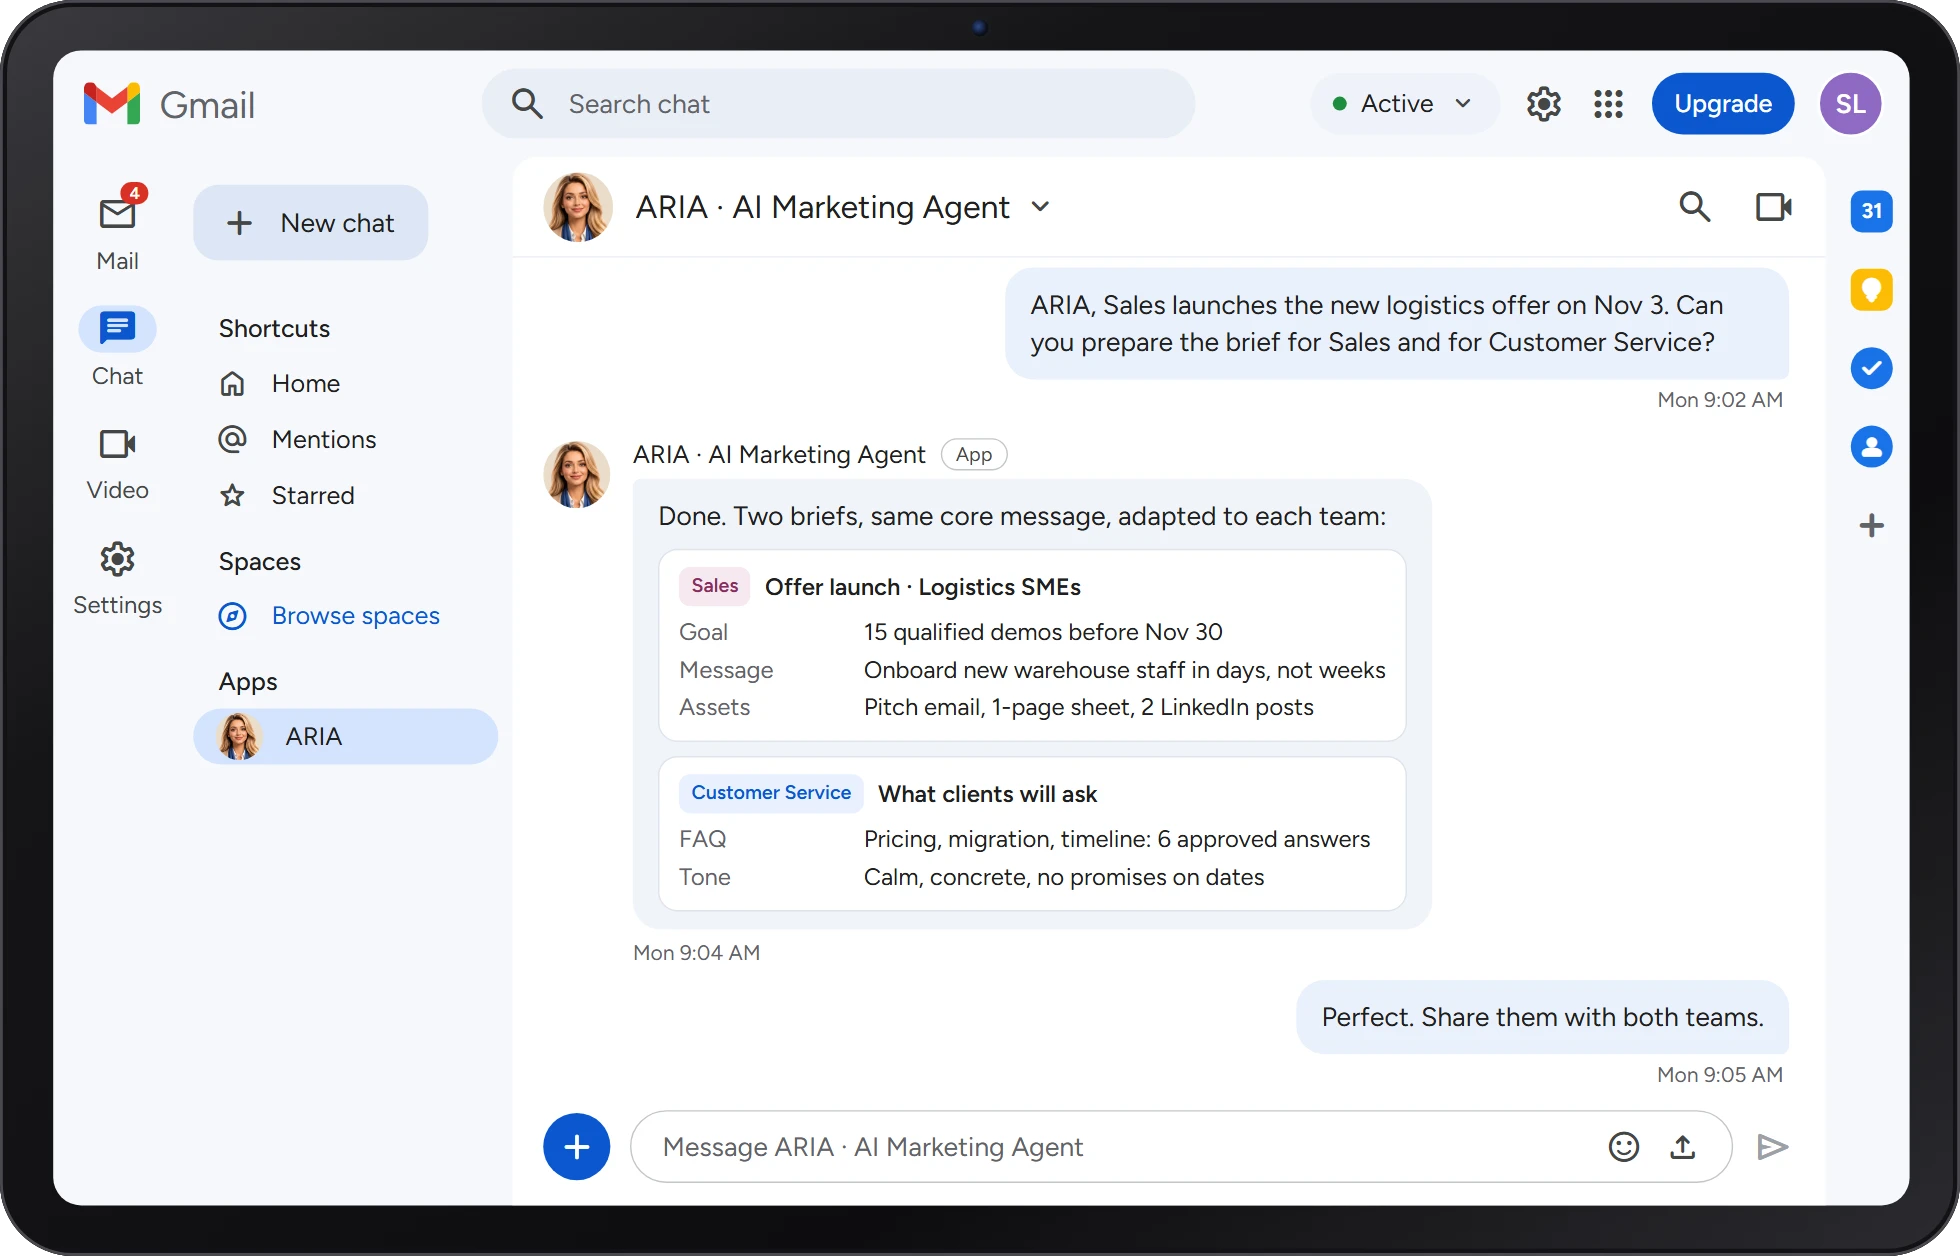Click the Apps section heading

point(248,682)
